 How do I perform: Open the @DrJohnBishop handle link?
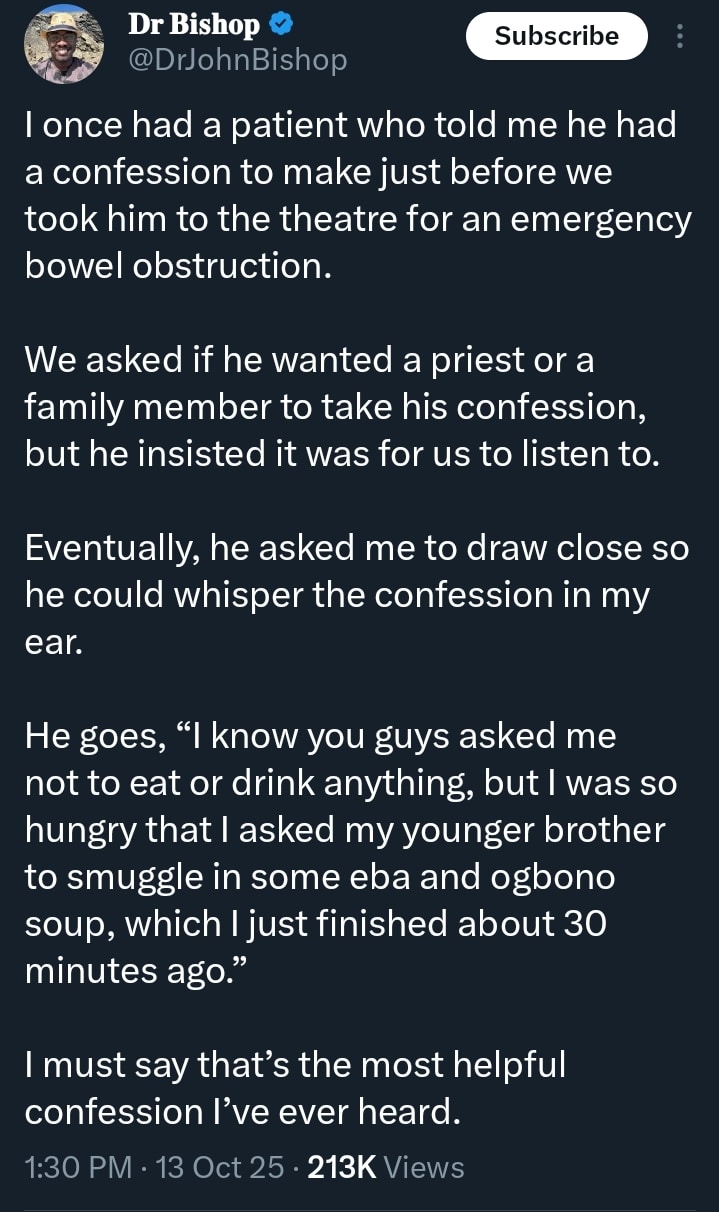(x=238, y=61)
